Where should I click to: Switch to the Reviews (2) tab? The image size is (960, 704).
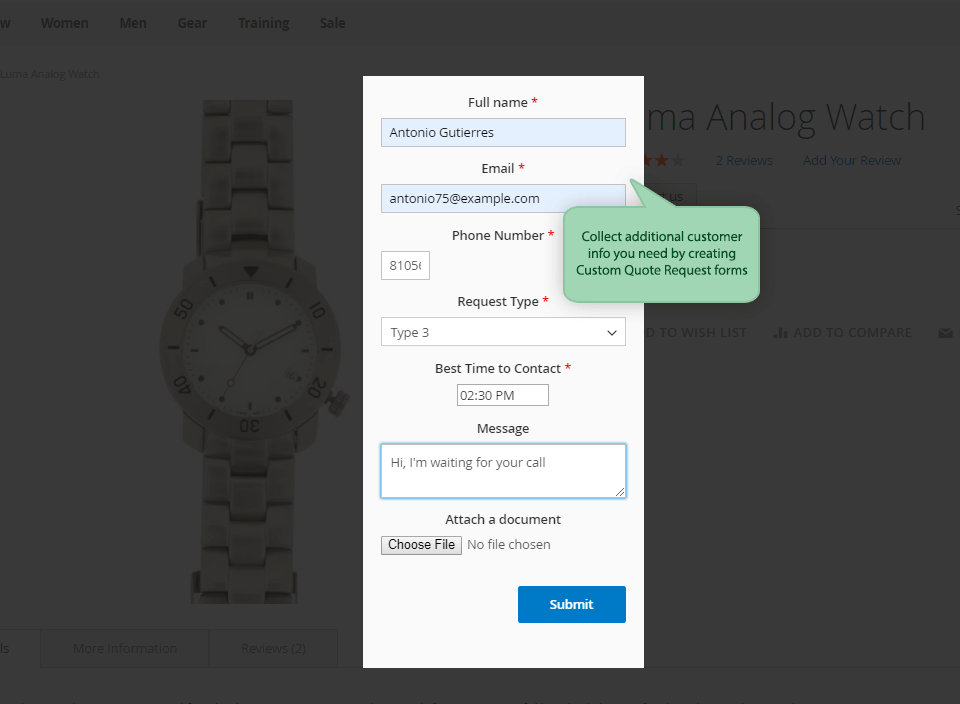(x=273, y=648)
